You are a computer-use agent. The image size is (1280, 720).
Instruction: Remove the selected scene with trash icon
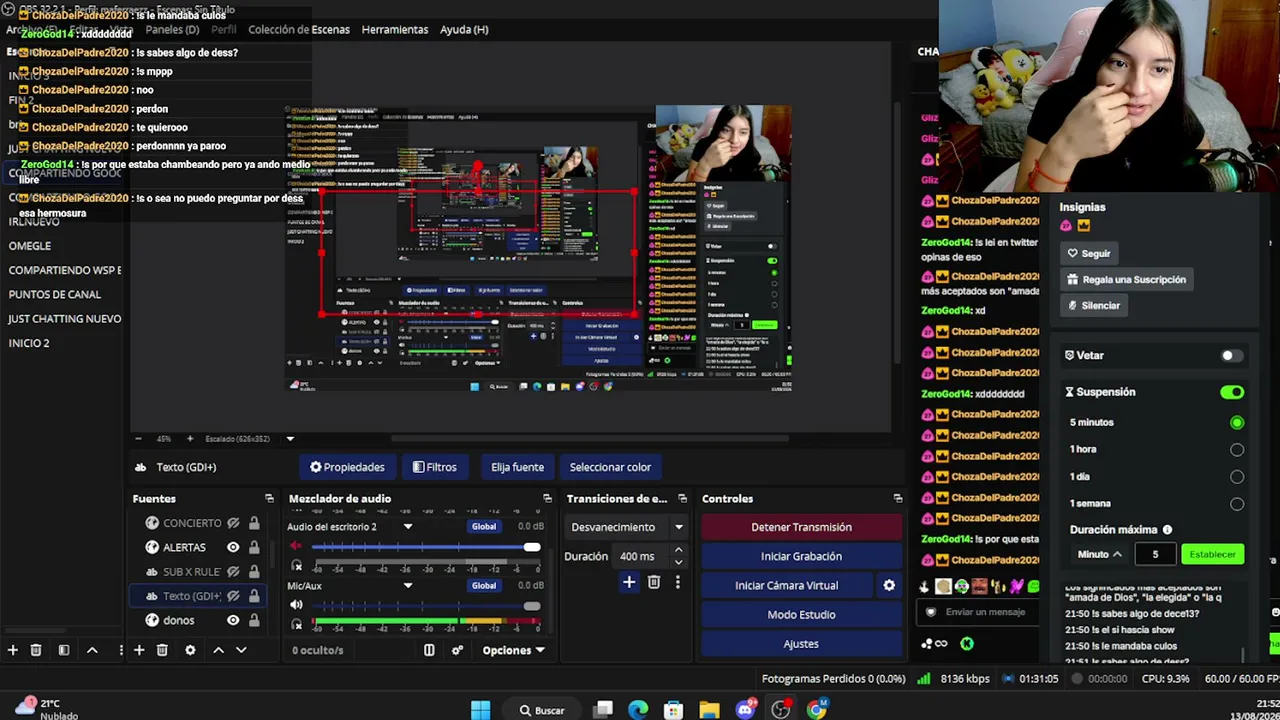click(36, 650)
